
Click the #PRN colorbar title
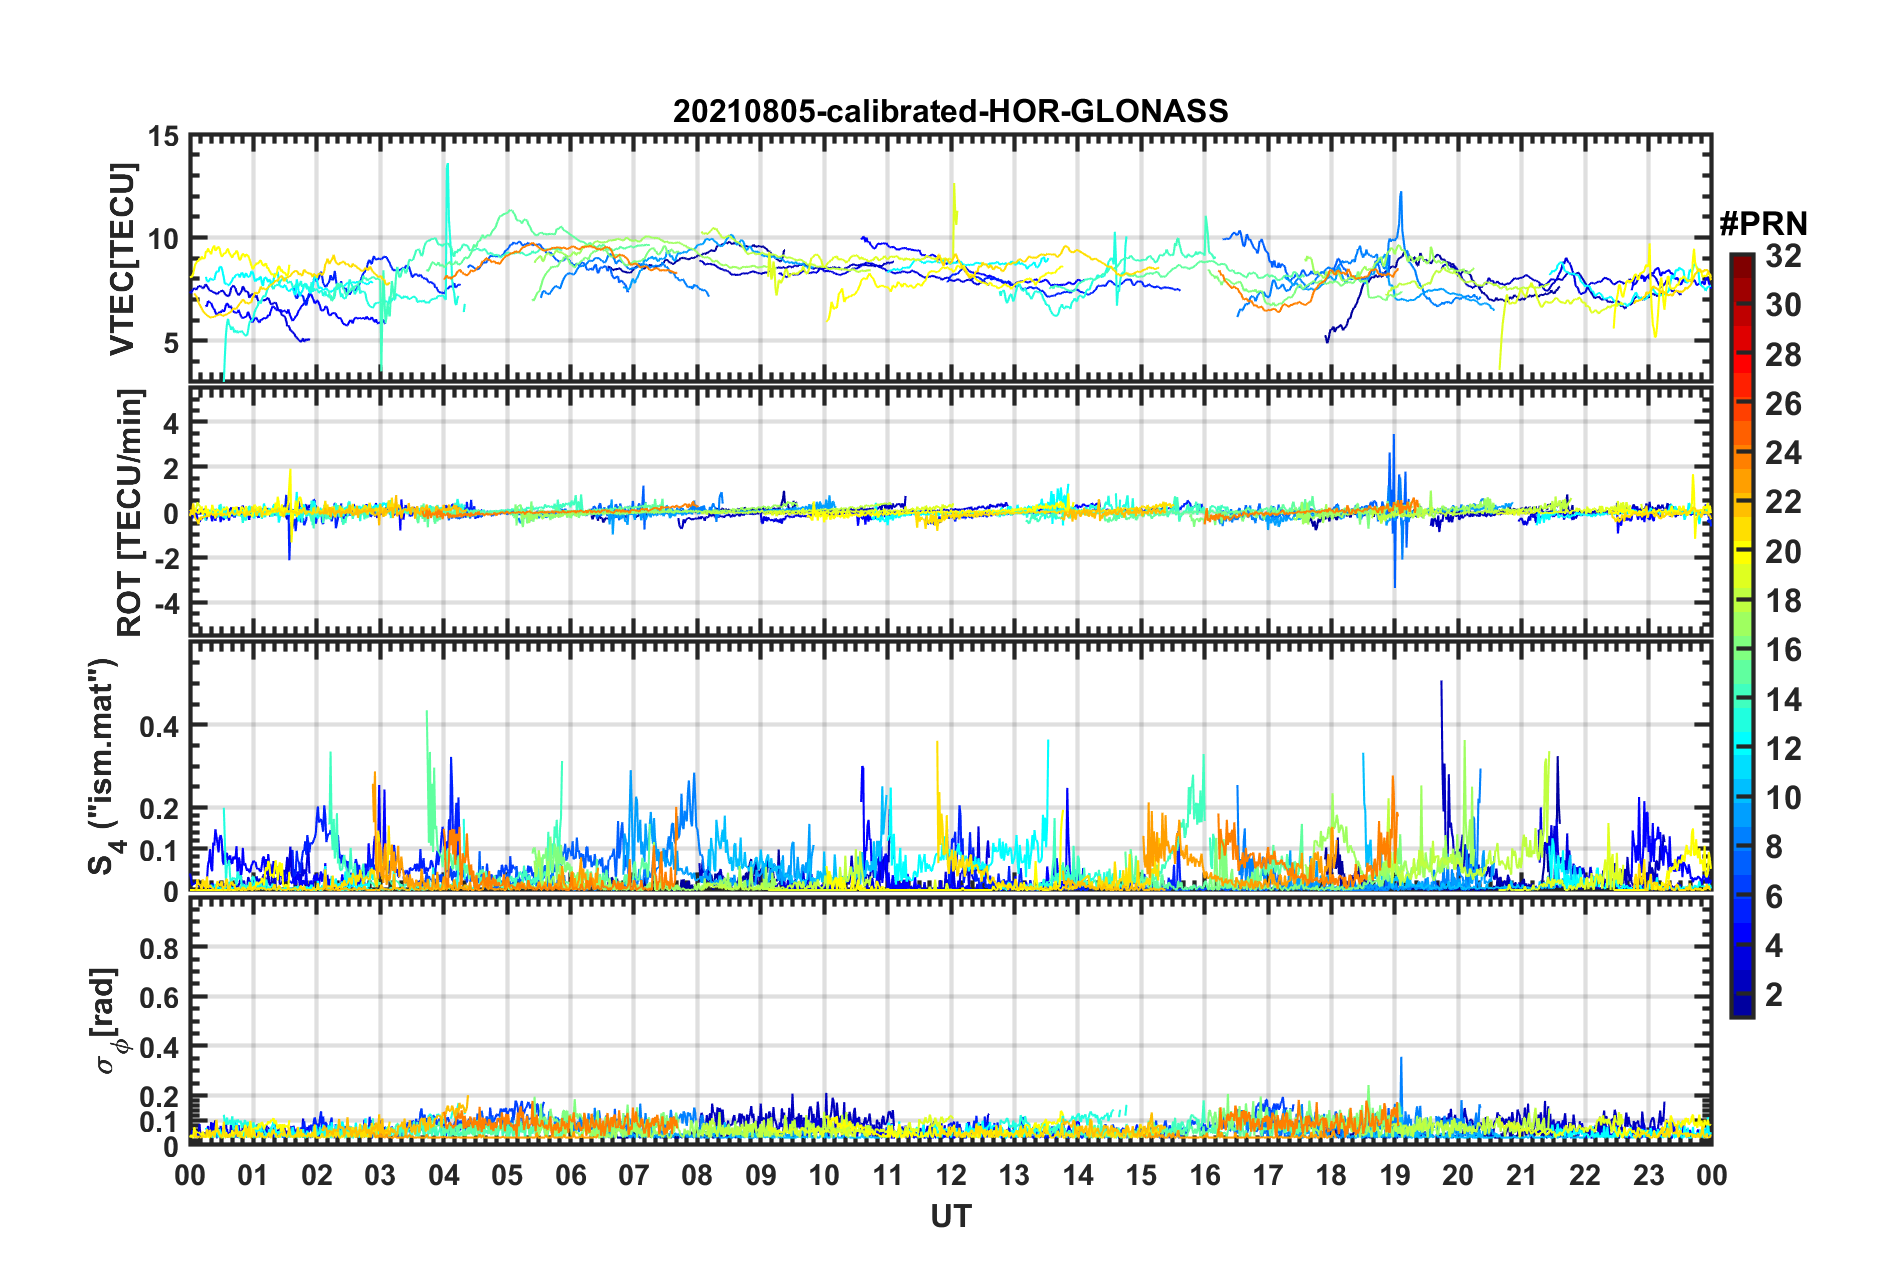pos(1763,224)
